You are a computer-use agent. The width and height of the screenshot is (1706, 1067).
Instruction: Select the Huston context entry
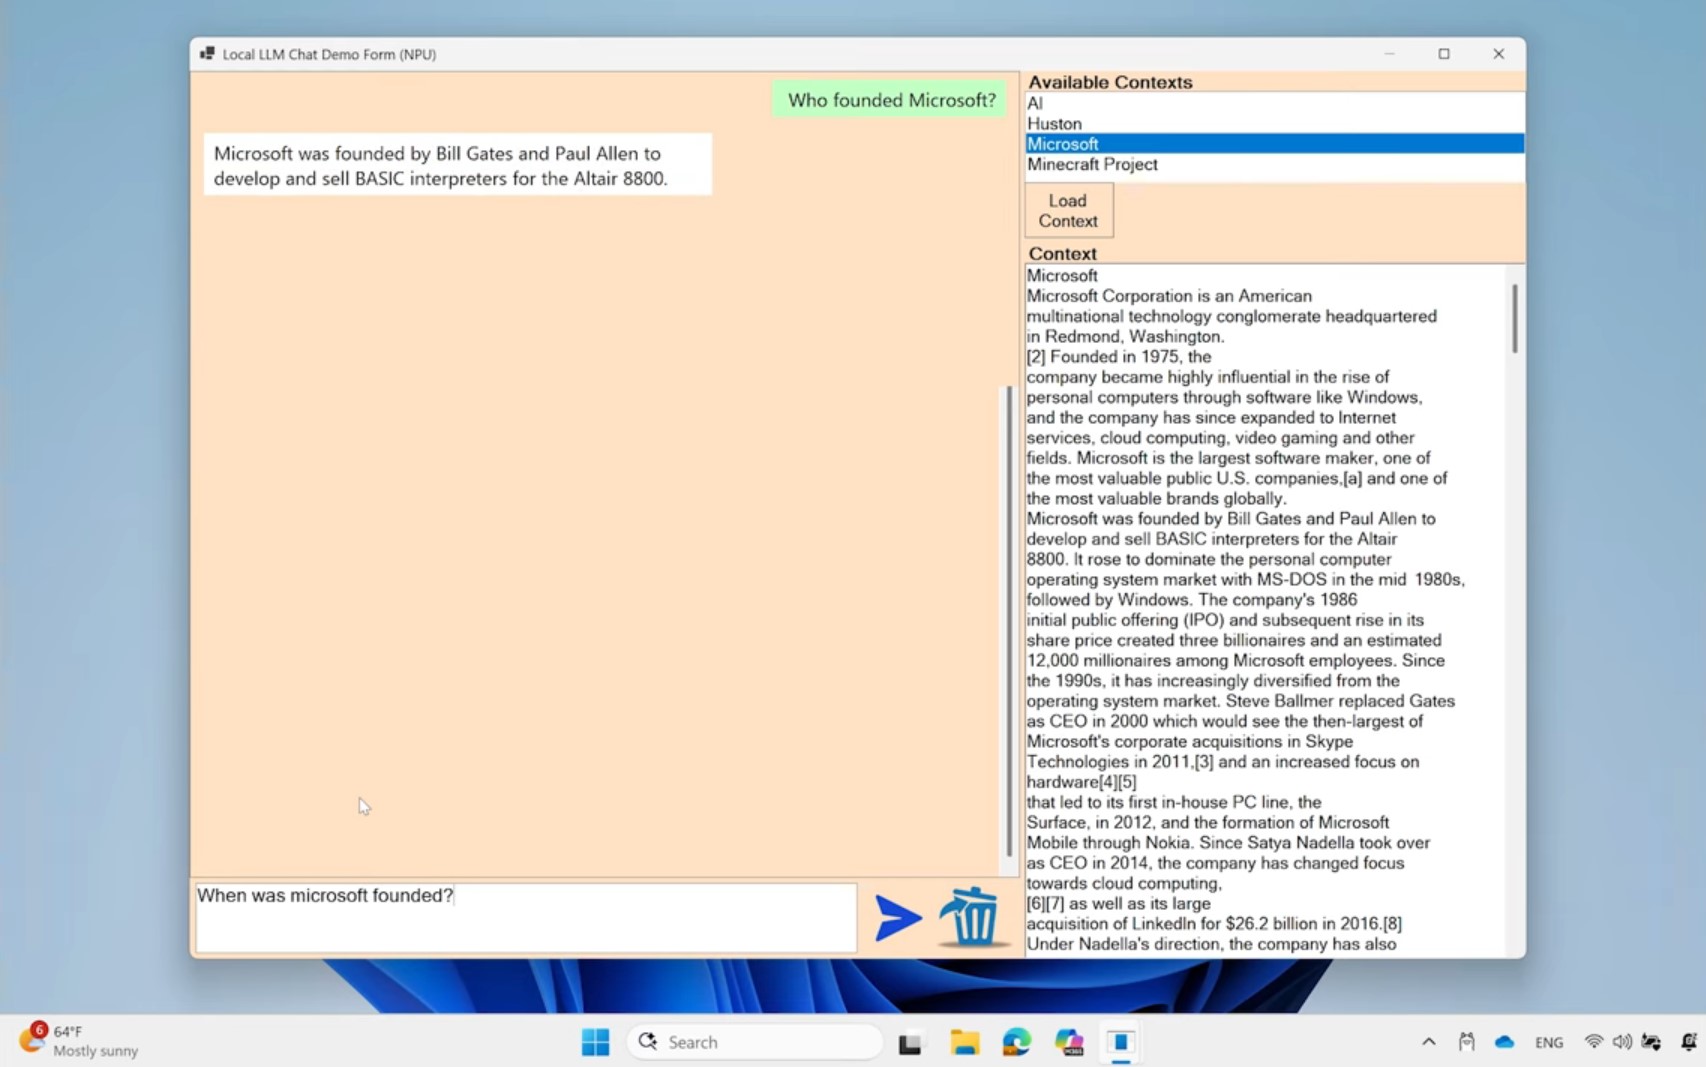tap(1275, 123)
